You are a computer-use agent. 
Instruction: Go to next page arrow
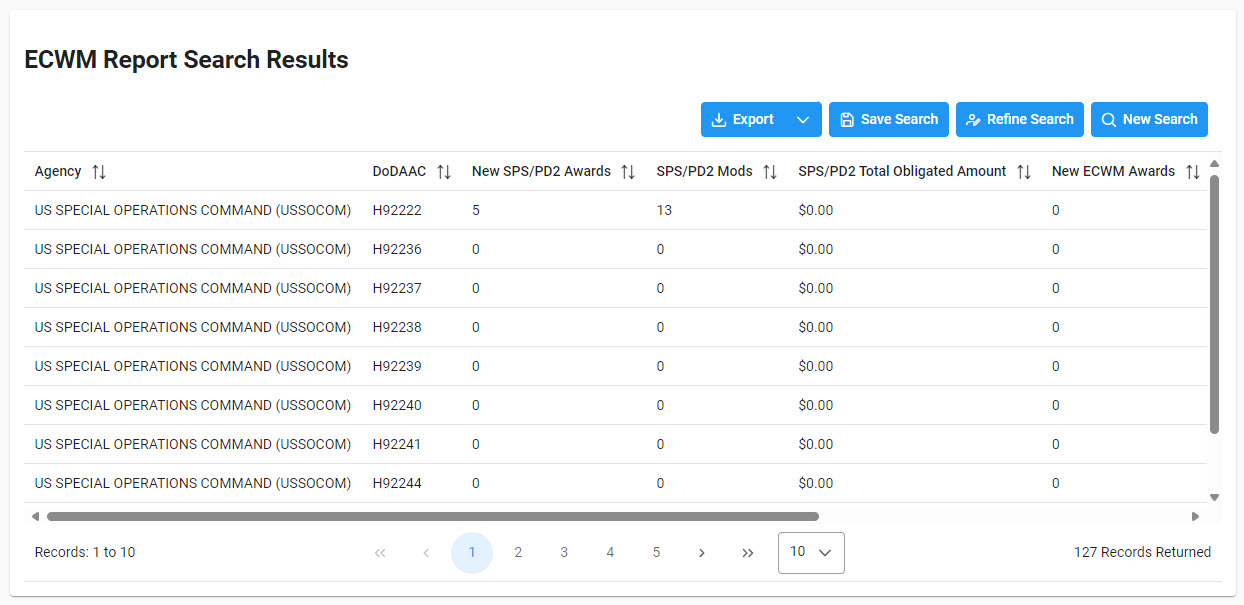pyautogui.click(x=702, y=553)
